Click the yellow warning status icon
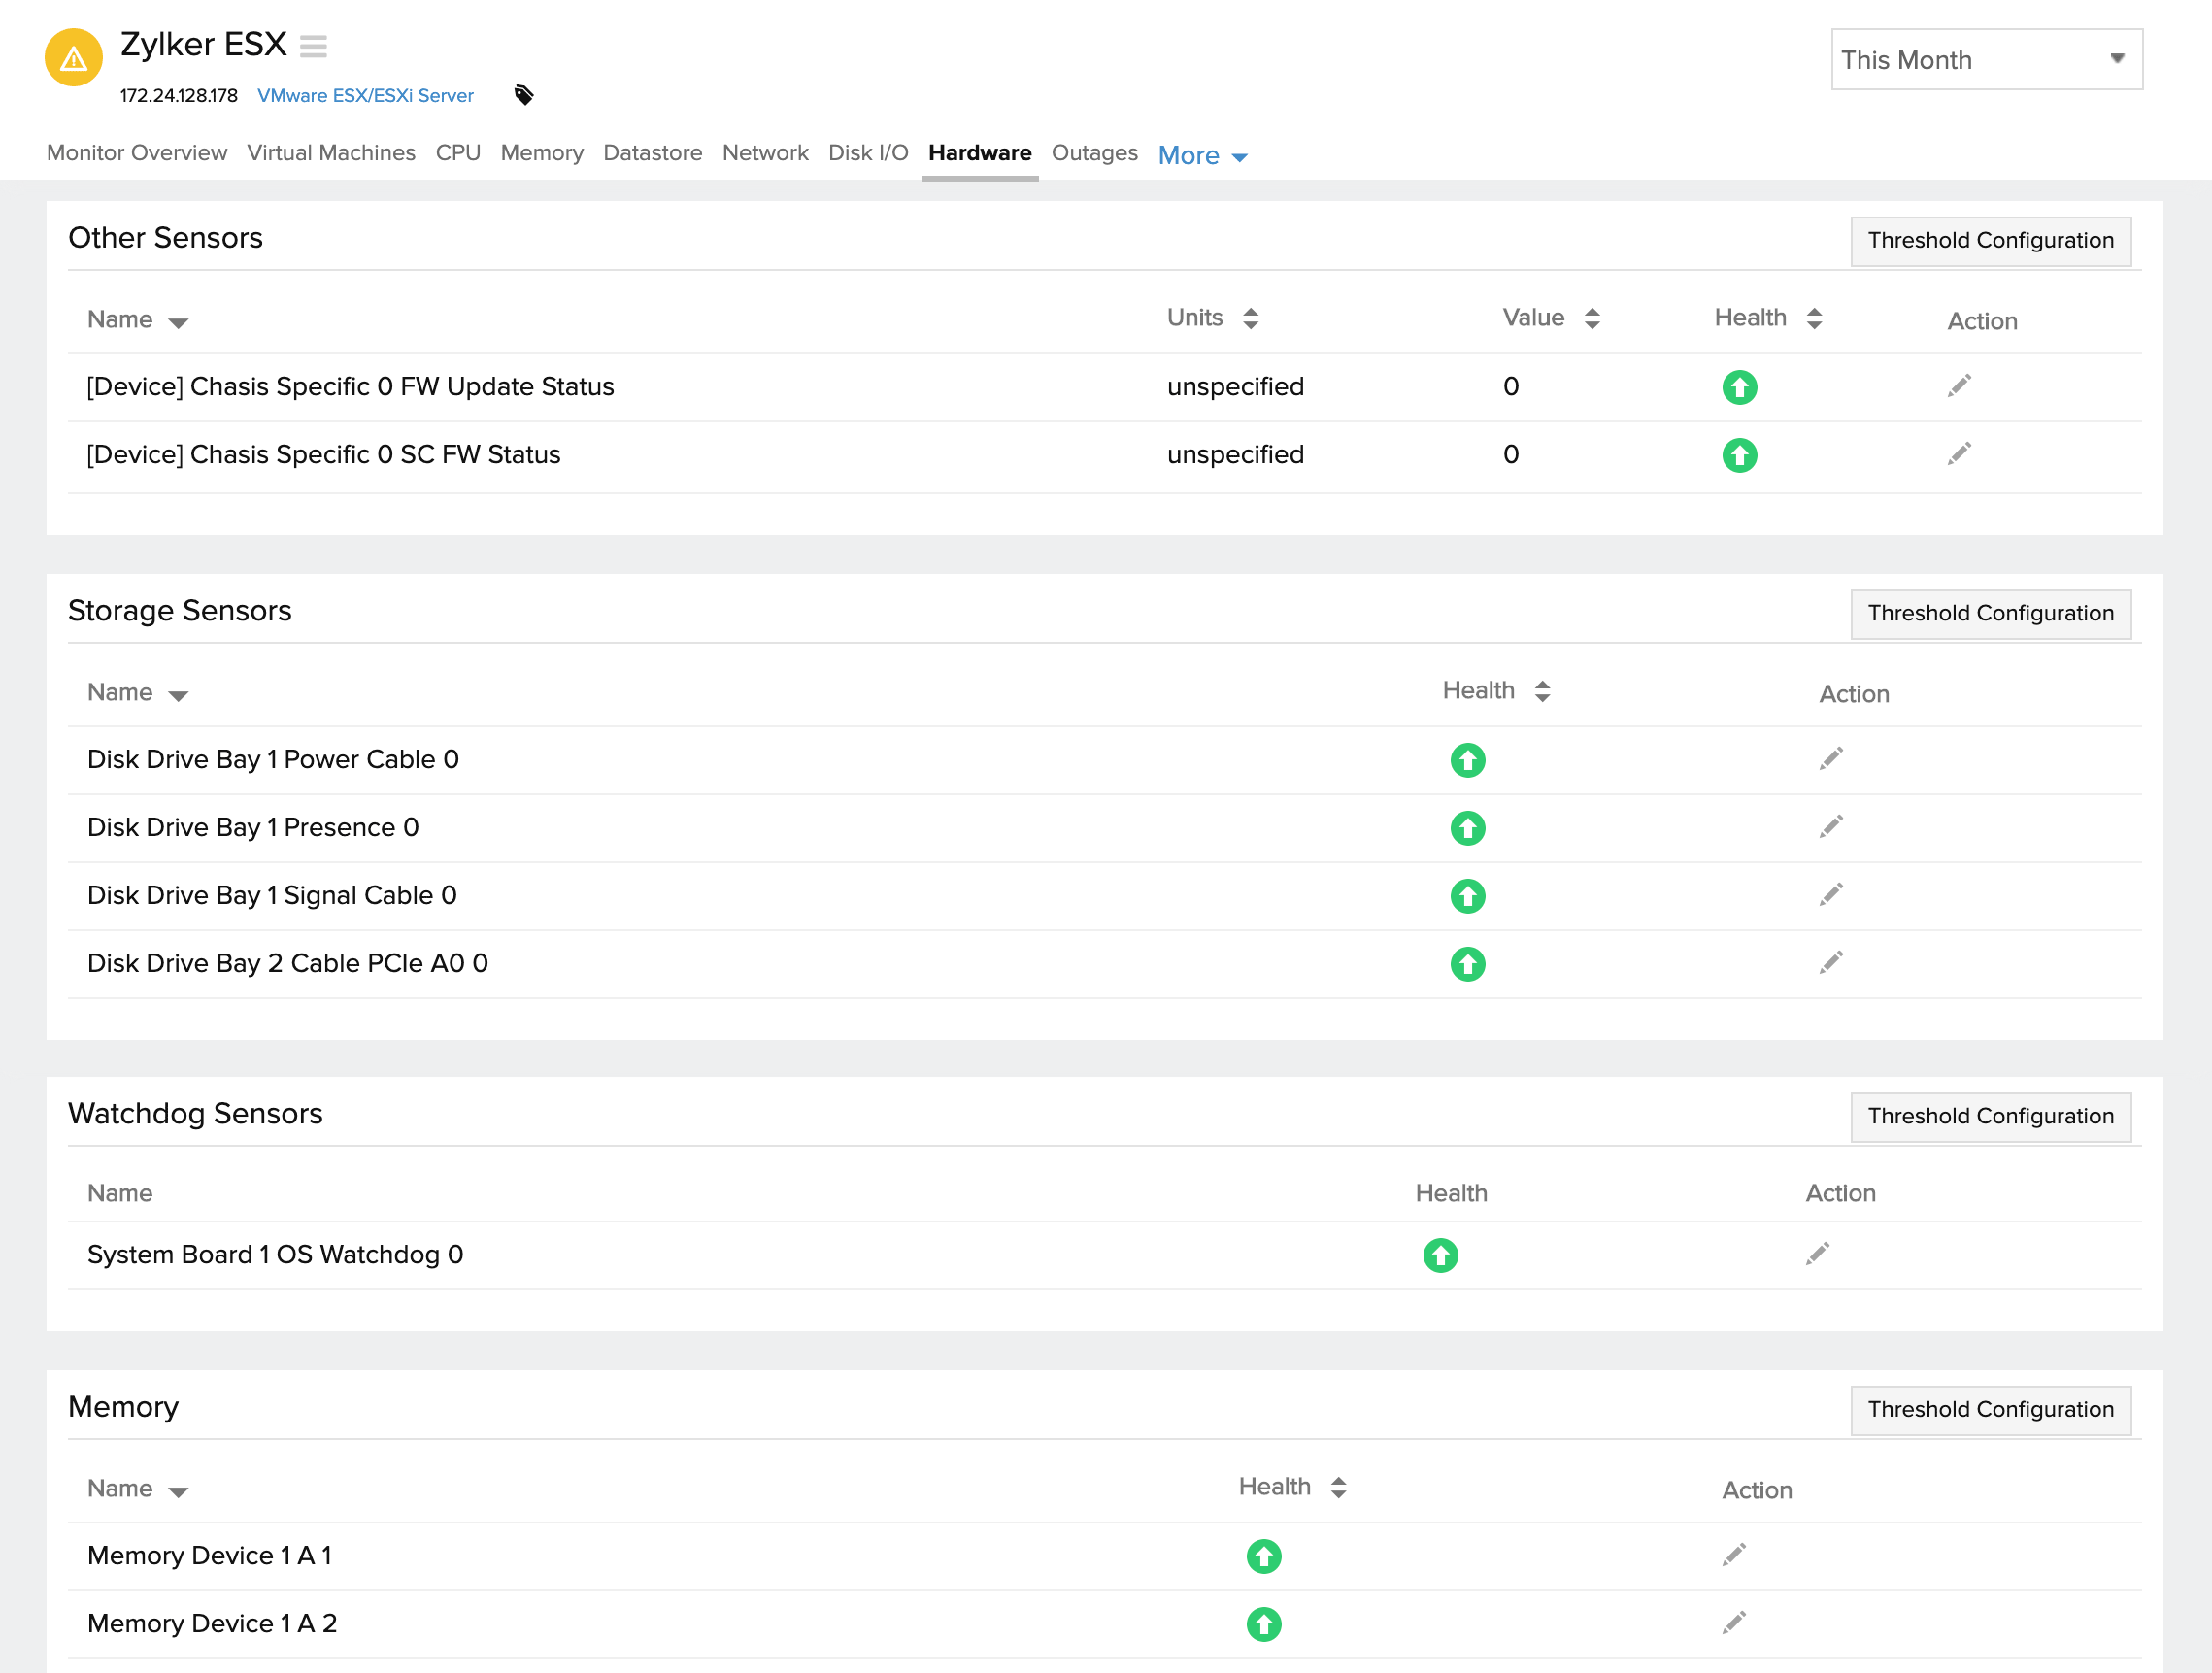This screenshot has height=1673, width=2212. 73,59
